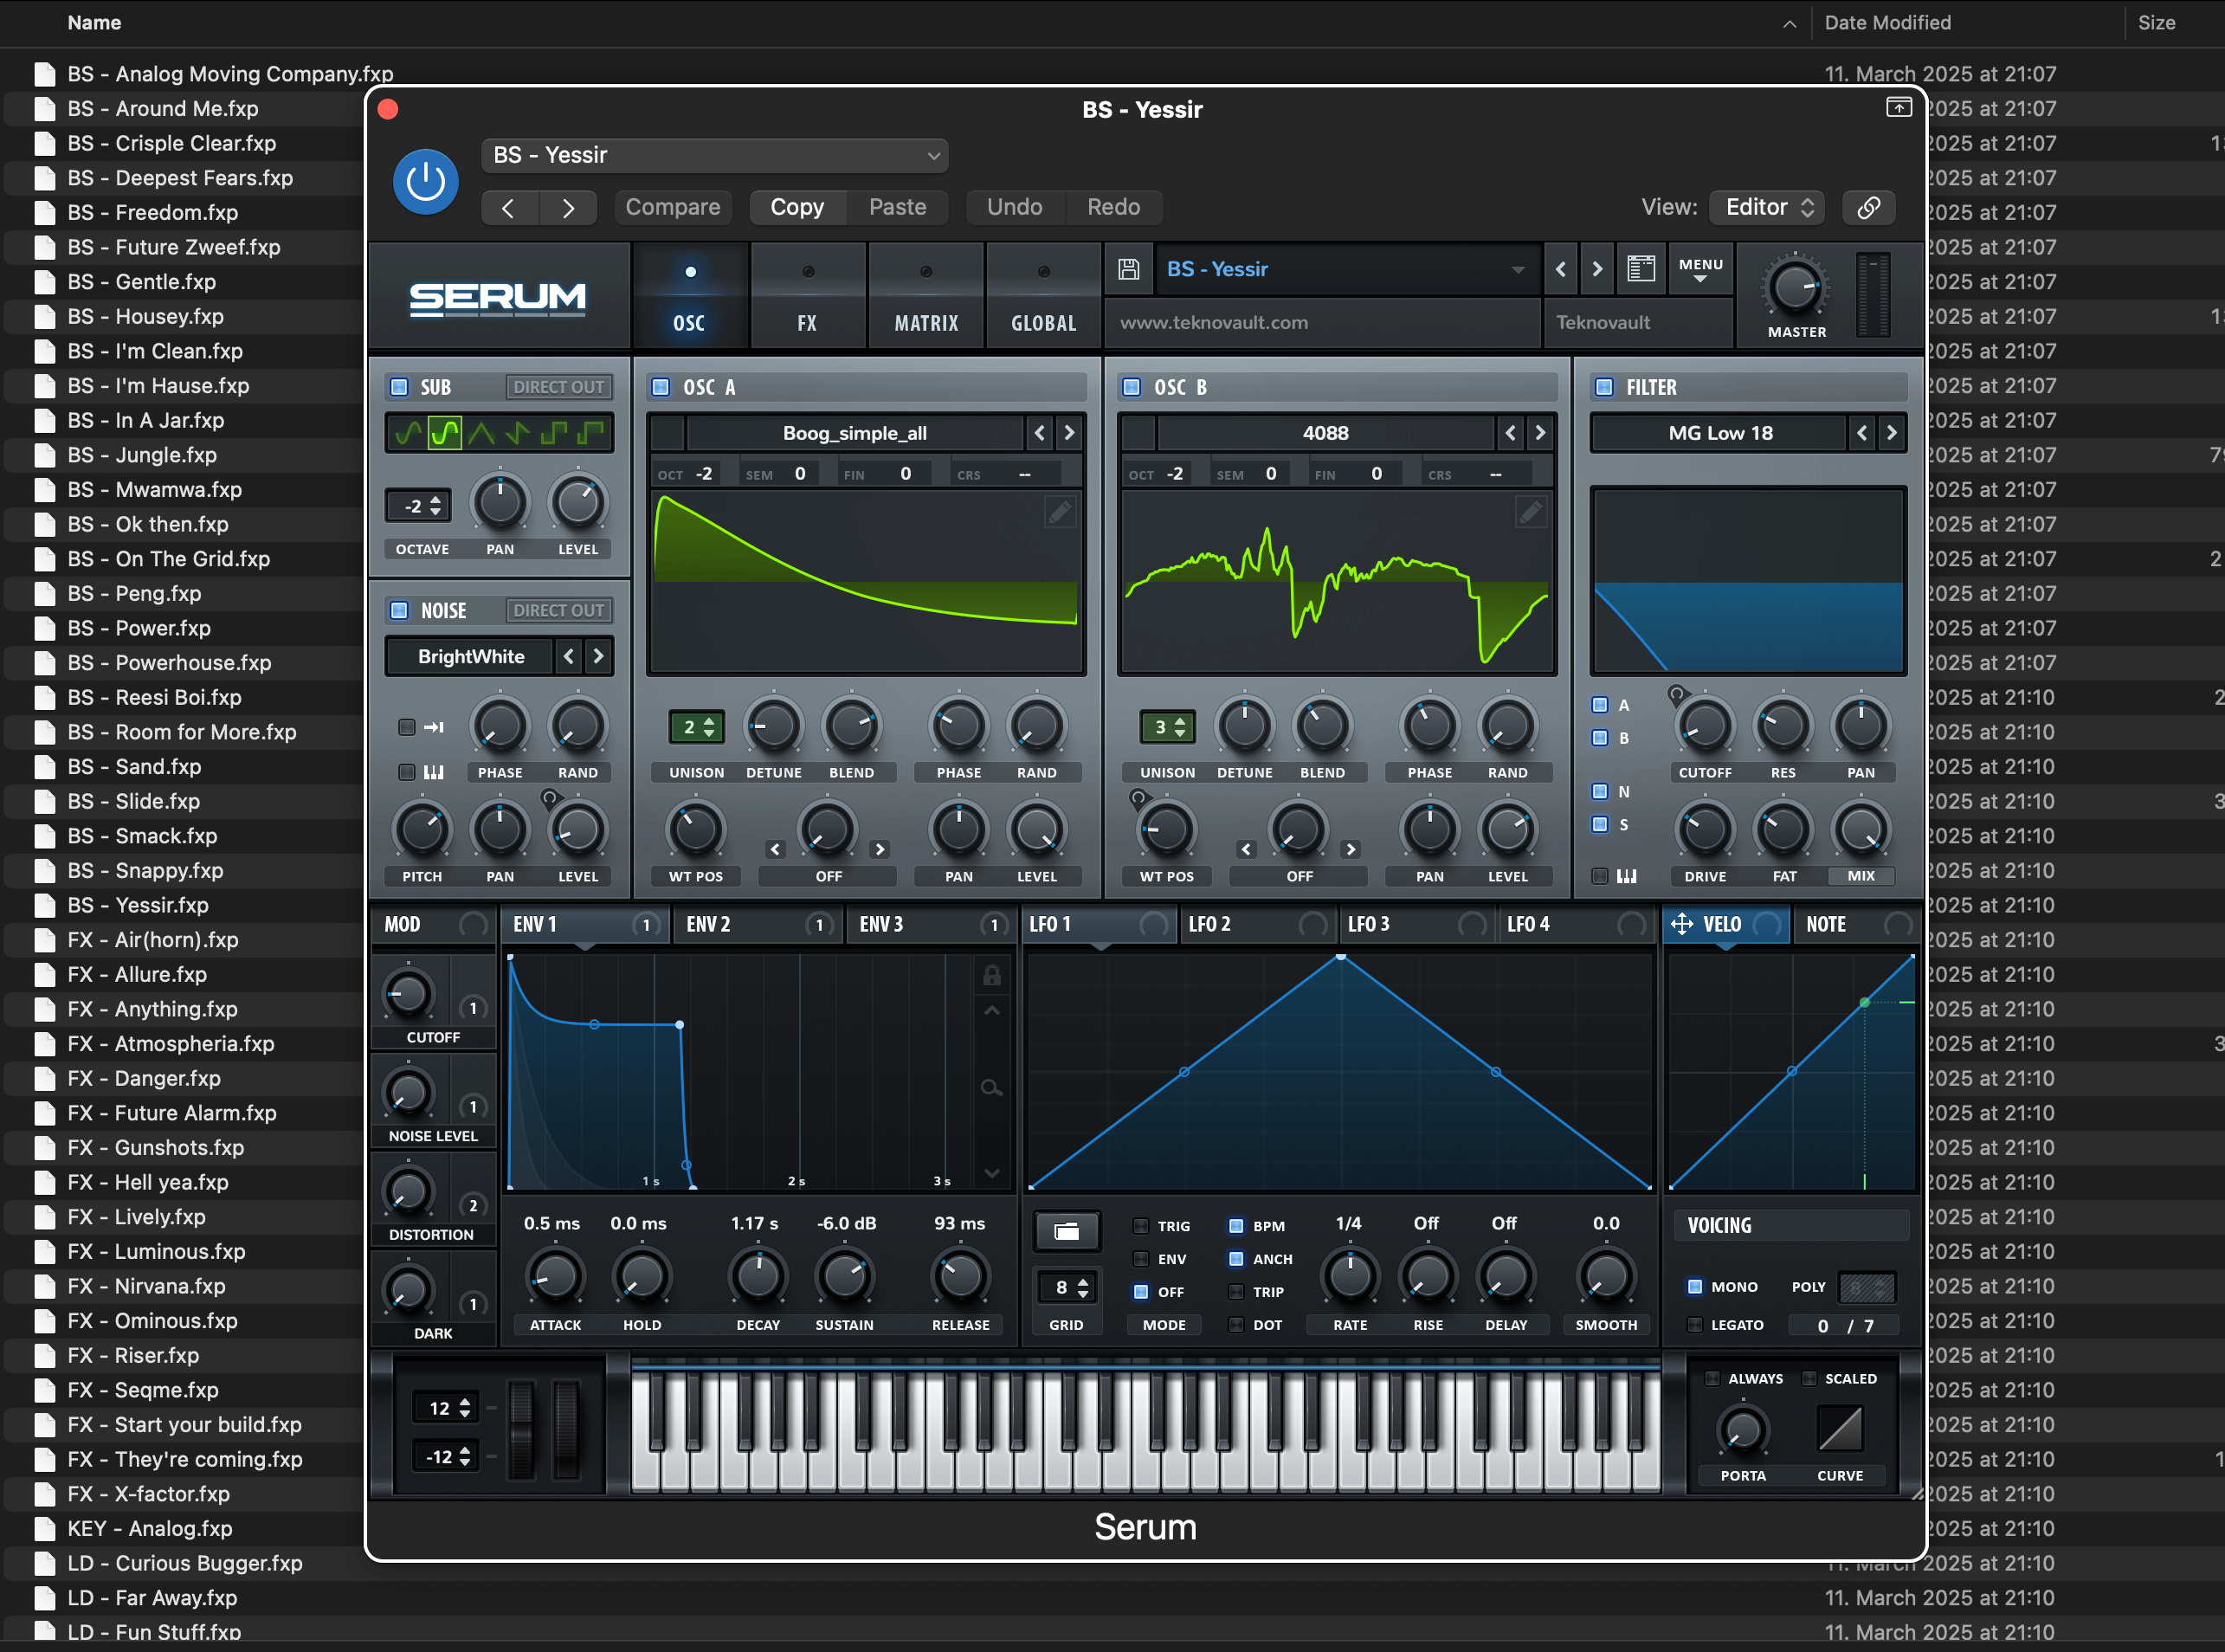Screen dimensions: 2225x1652
Task: Change the LFO grid size stepper
Action: click(1066, 1288)
